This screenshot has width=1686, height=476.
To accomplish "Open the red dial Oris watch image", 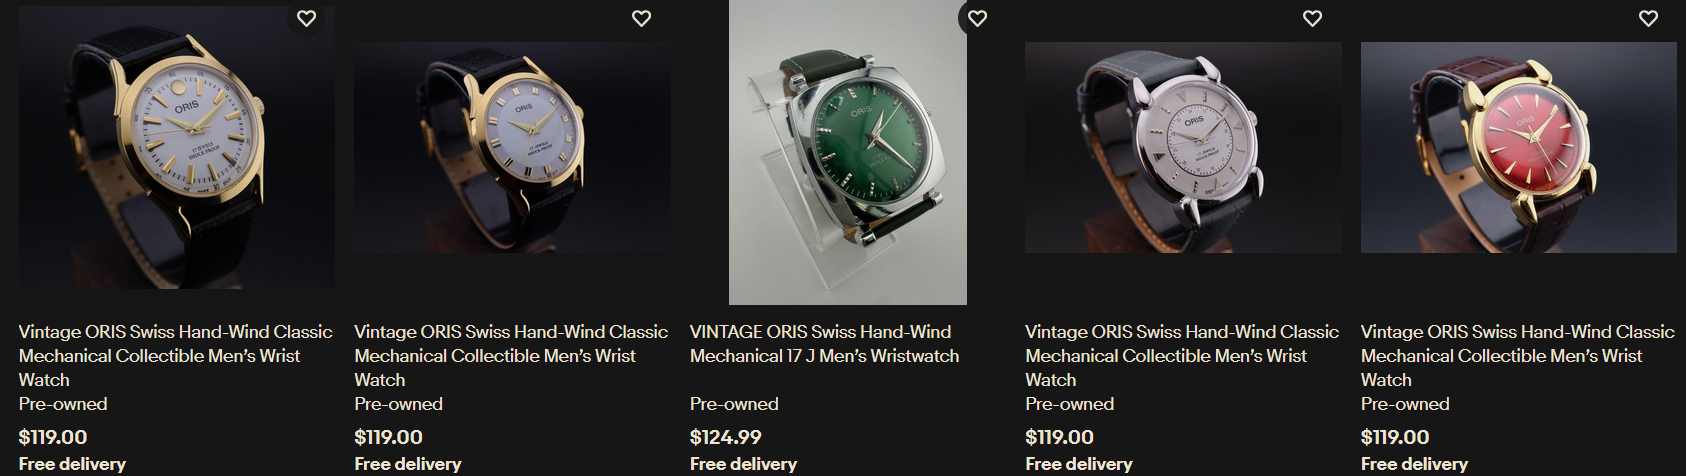I will pos(1519,148).
